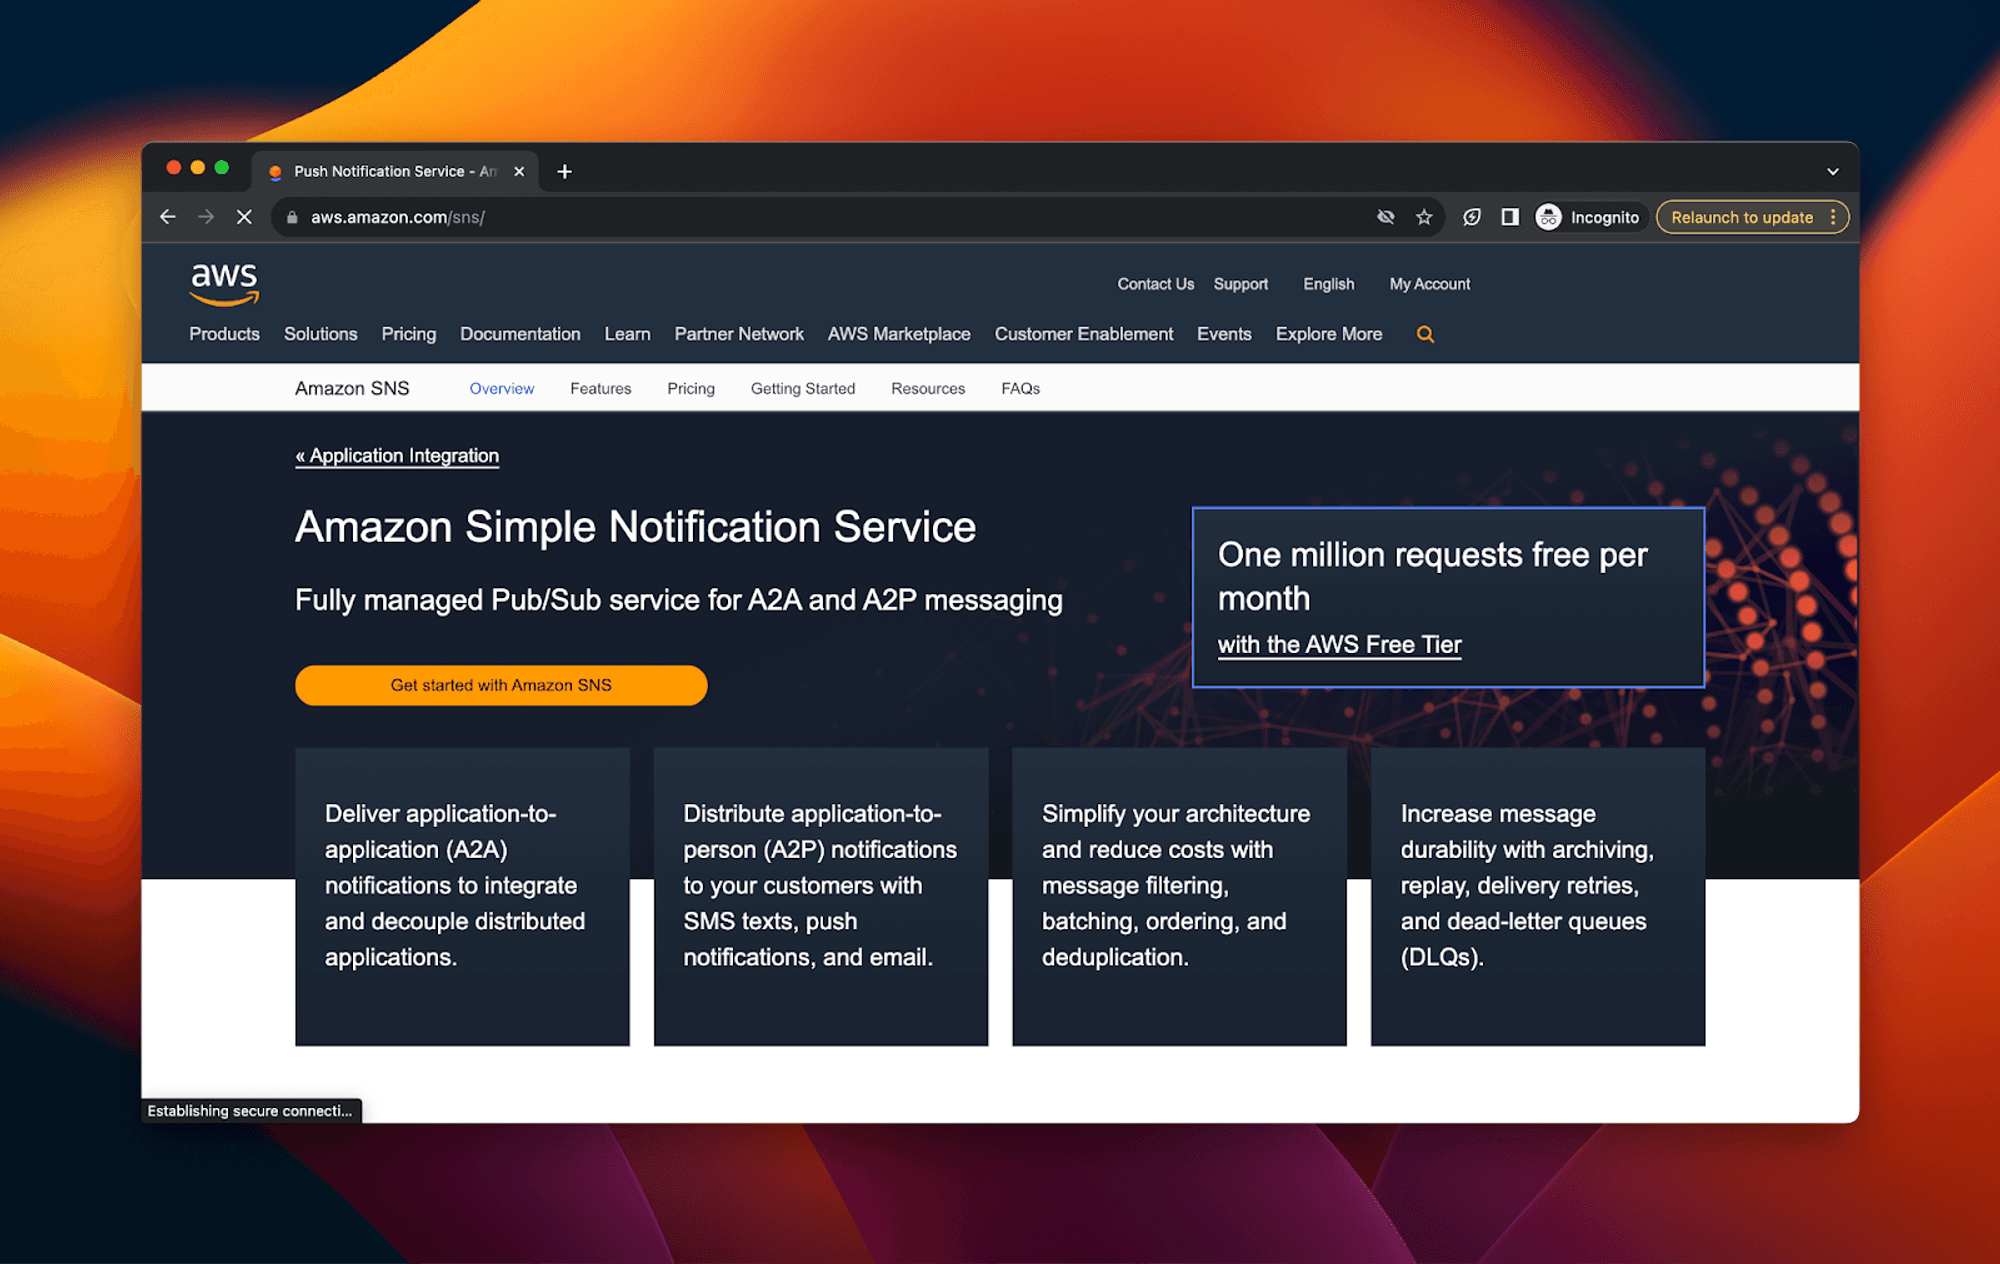Click the Increase message durability card
Viewport: 2000px width, 1264px height.
1538,897
